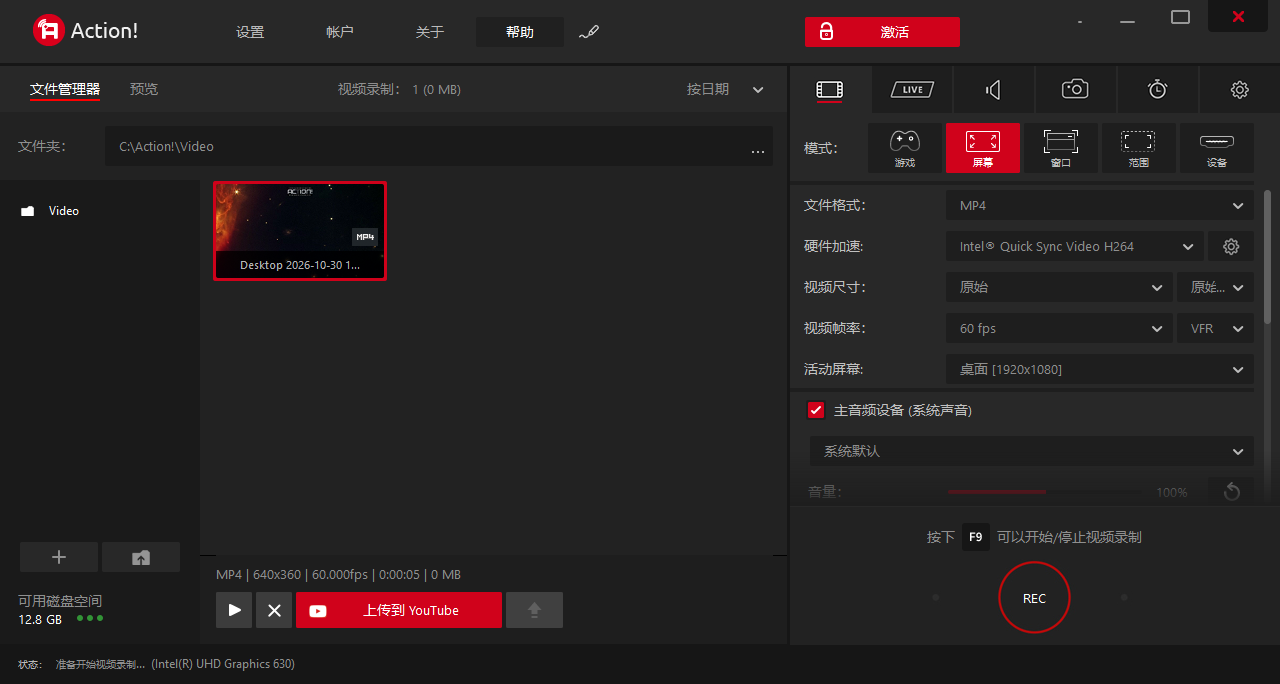The image size is (1280, 684).
Task: Click the grey upload arrow button
Action: (534, 610)
